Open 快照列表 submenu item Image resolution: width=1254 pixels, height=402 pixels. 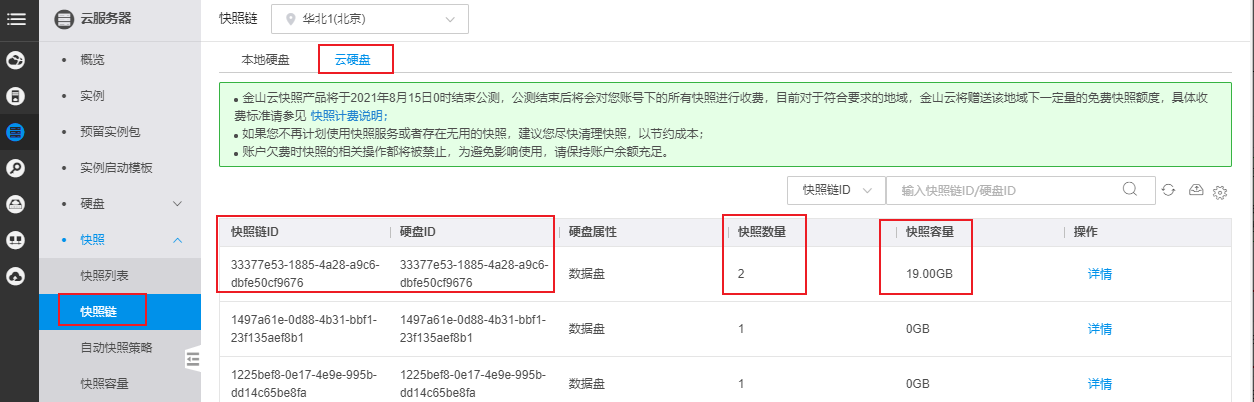(104, 275)
